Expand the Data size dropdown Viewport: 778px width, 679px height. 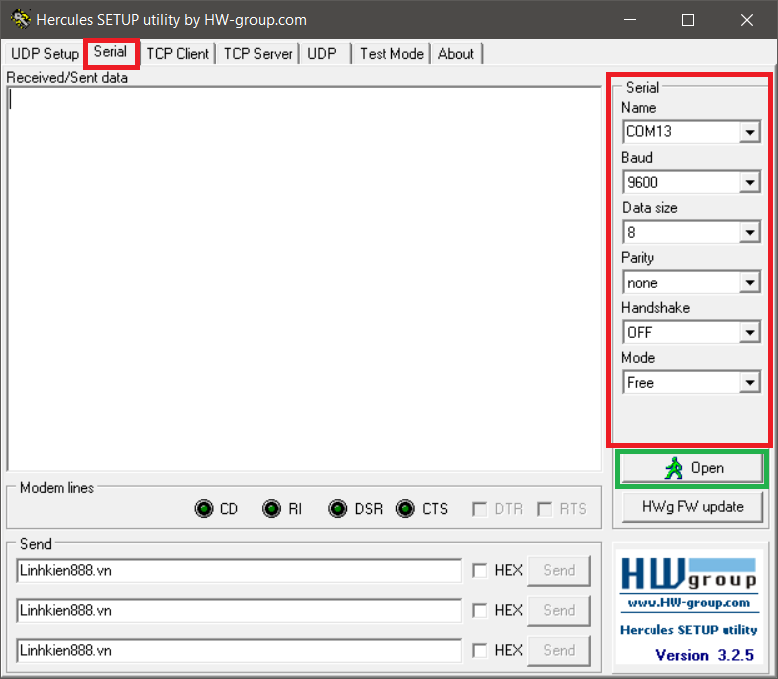tap(750, 232)
